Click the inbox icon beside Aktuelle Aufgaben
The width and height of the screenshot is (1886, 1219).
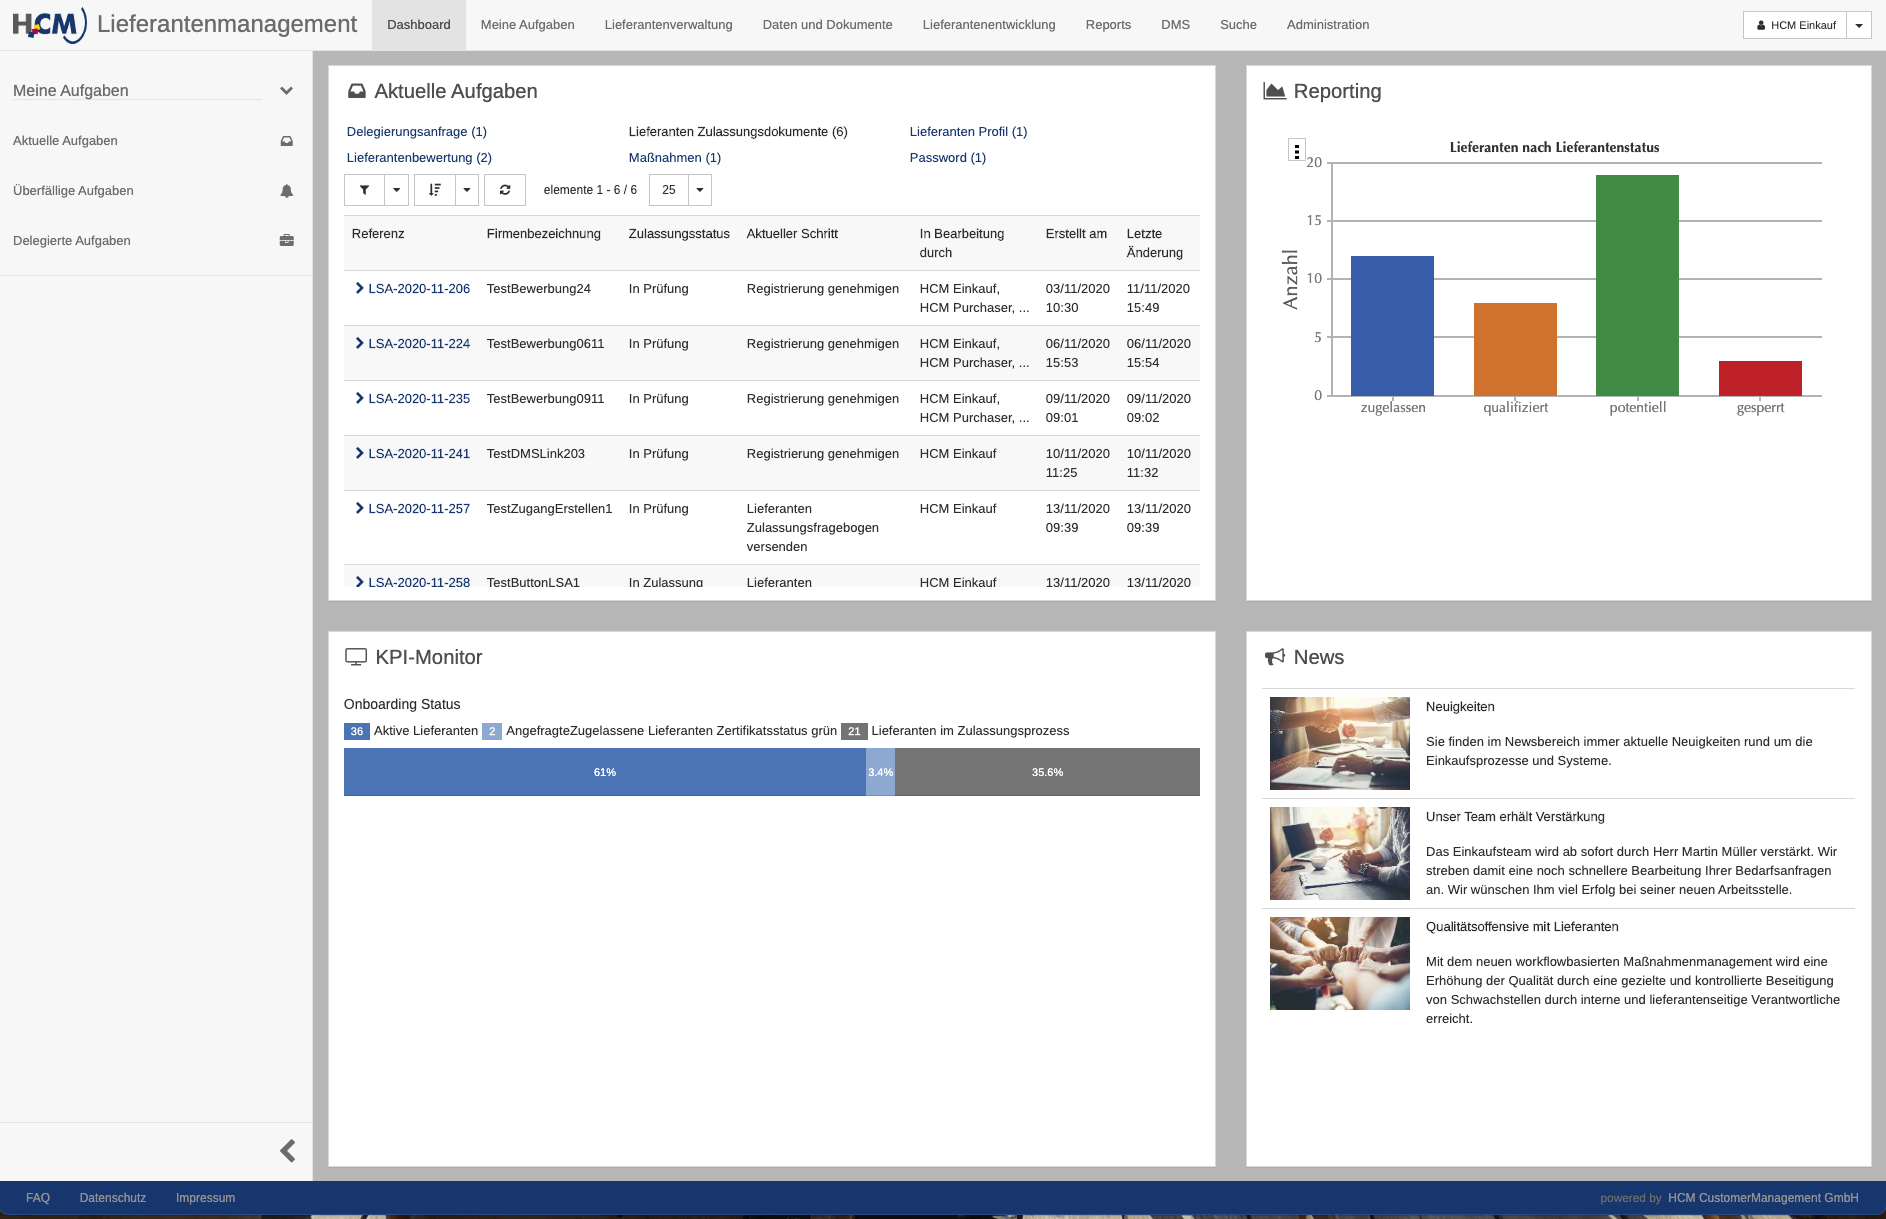pyautogui.click(x=287, y=141)
